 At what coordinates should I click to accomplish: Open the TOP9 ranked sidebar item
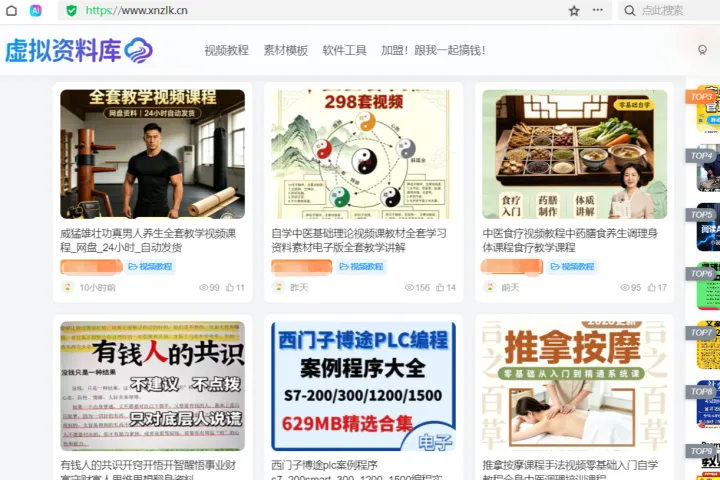pyautogui.click(x=703, y=461)
